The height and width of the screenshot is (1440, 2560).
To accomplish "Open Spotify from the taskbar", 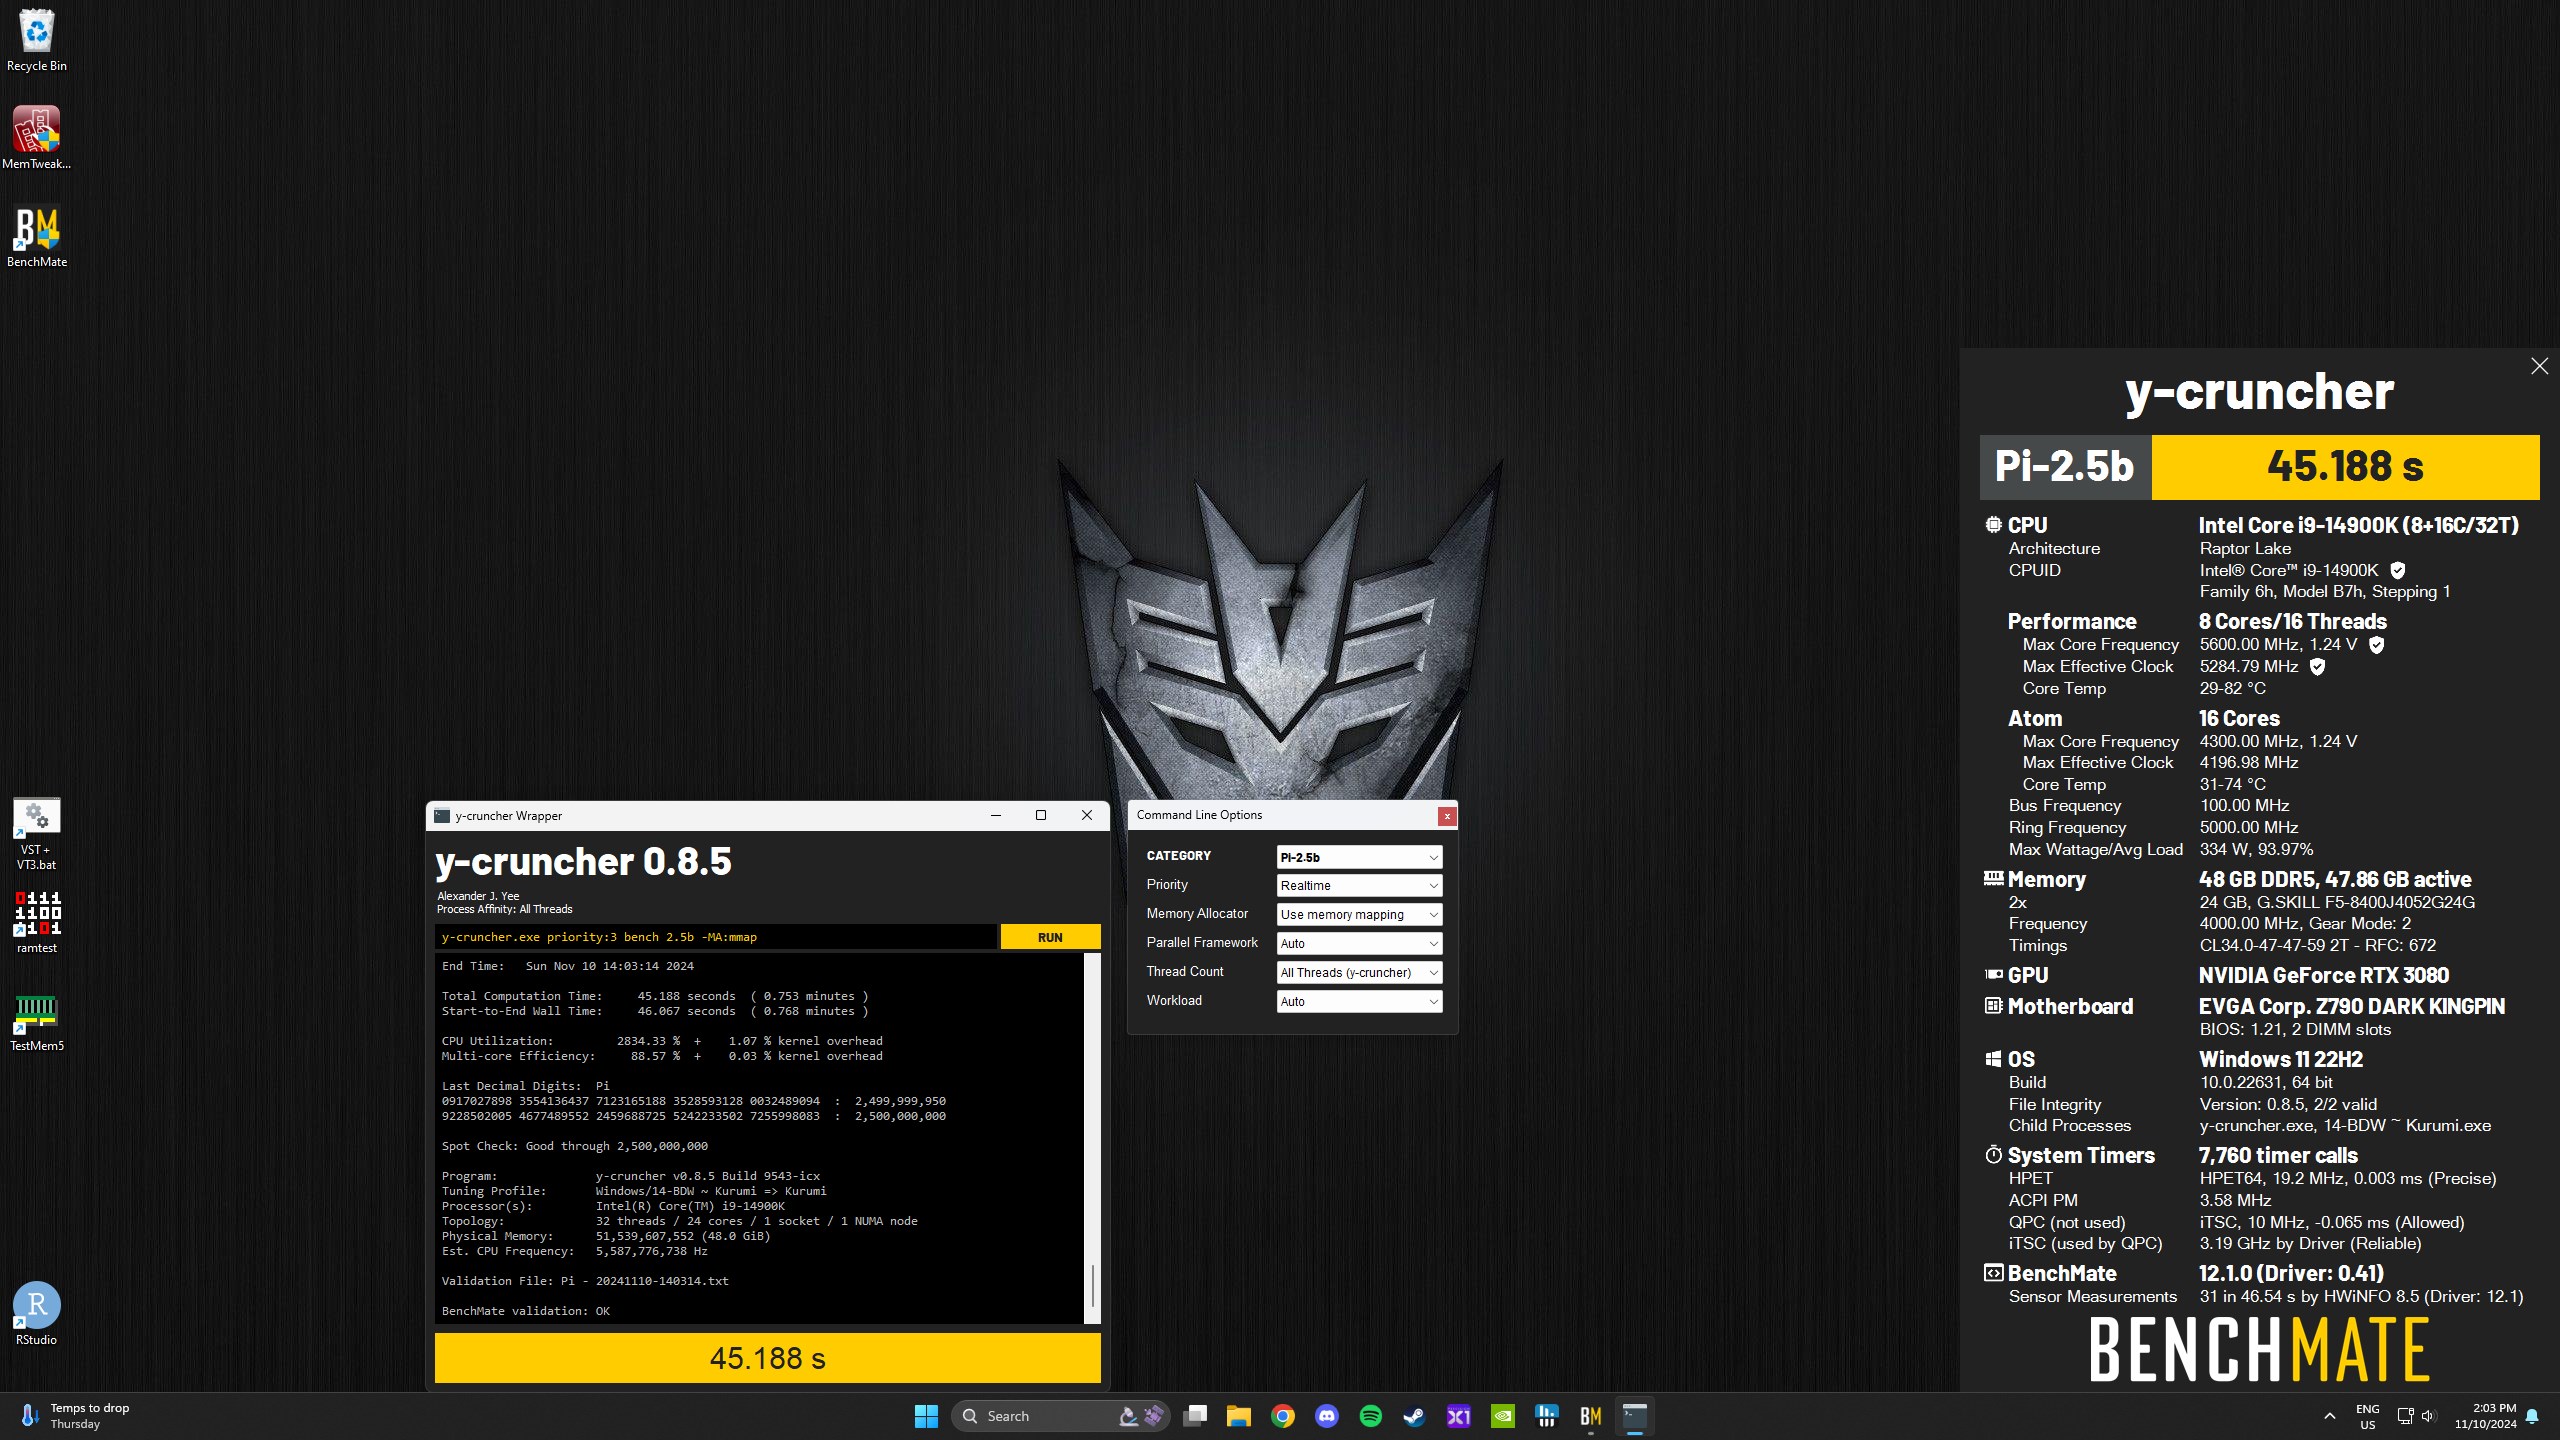I will click(1371, 1416).
